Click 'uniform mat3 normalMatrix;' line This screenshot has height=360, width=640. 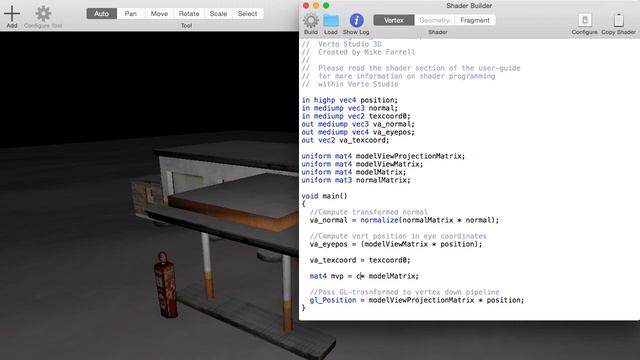356,180
